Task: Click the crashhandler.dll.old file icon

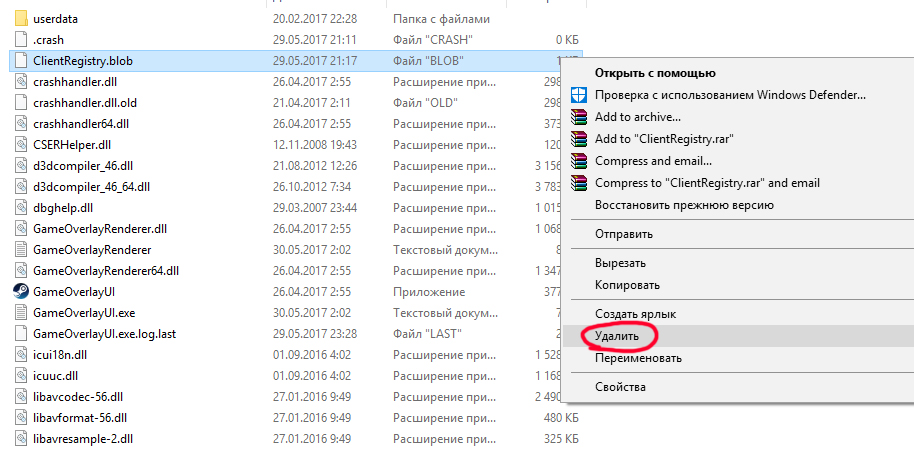Action: 21,103
